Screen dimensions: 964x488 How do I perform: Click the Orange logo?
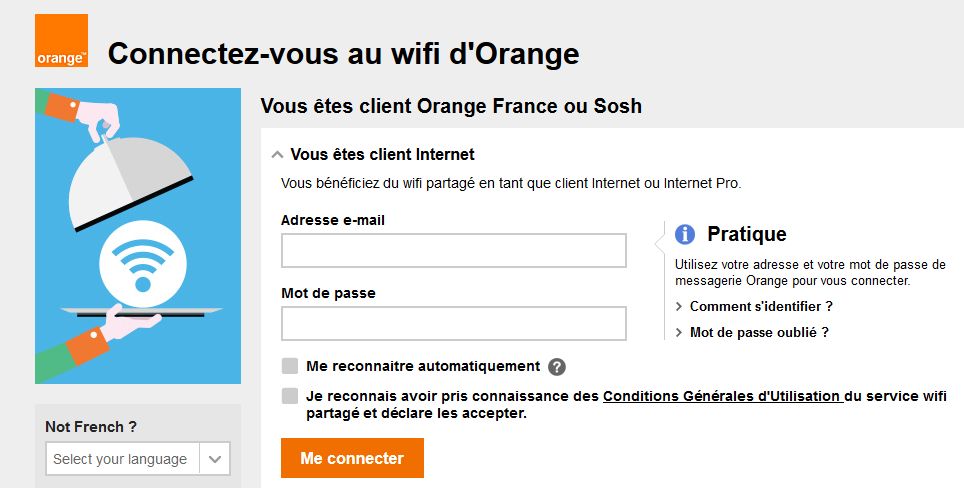pyautogui.click(x=62, y=41)
